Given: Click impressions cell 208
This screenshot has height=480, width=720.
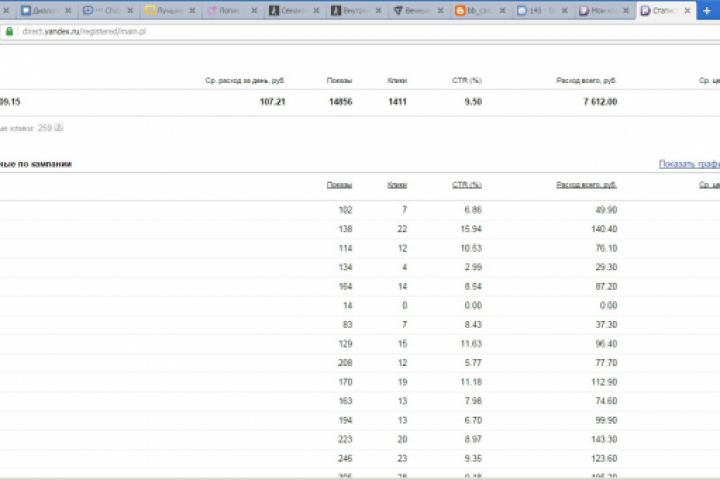Looking at the screenshot, I should click(x=345, y=363).
